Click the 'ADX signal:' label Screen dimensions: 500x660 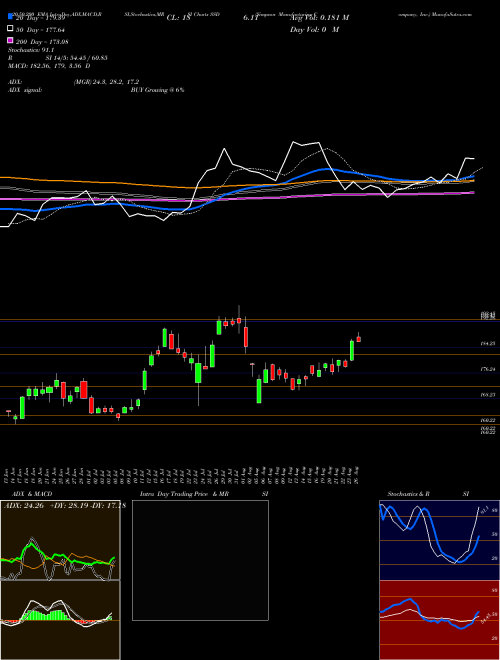24,90
